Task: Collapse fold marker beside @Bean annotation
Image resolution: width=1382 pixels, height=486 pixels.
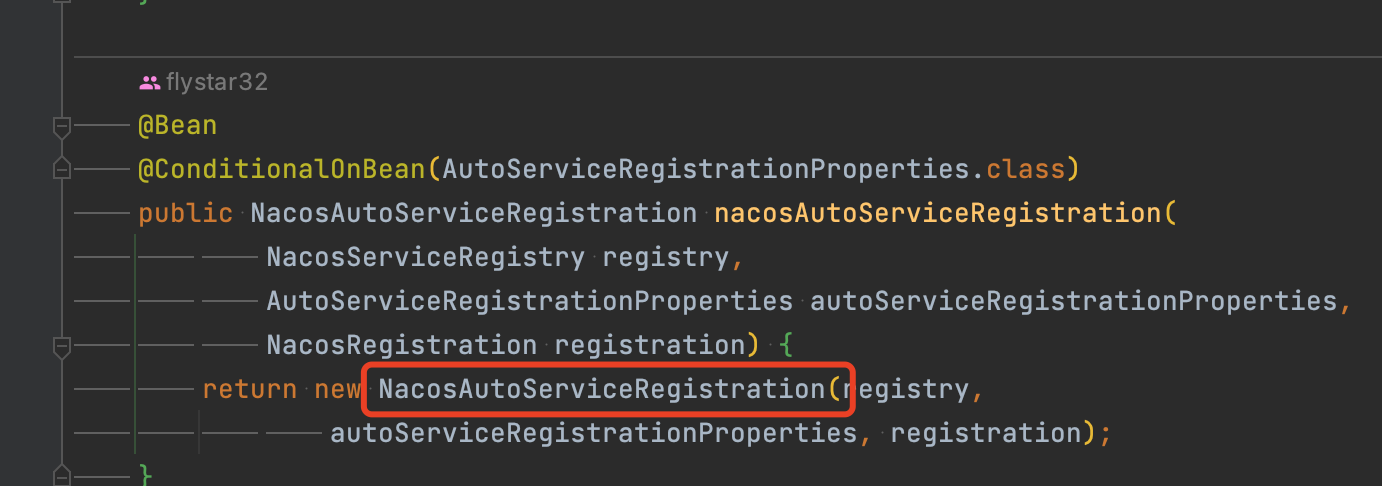Action: coord(62,127)
